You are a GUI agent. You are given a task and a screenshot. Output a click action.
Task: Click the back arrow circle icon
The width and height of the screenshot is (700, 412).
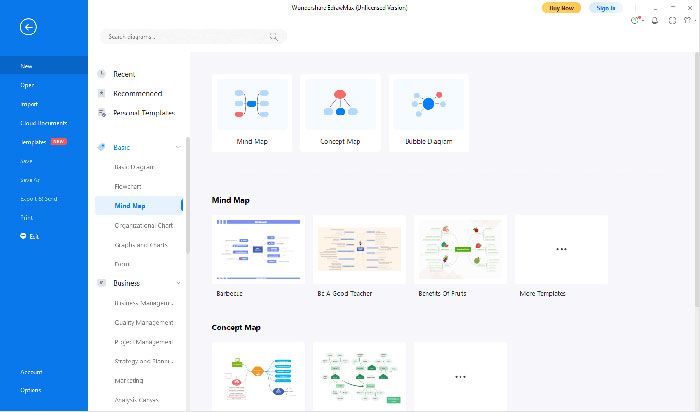tap(28, 27)
